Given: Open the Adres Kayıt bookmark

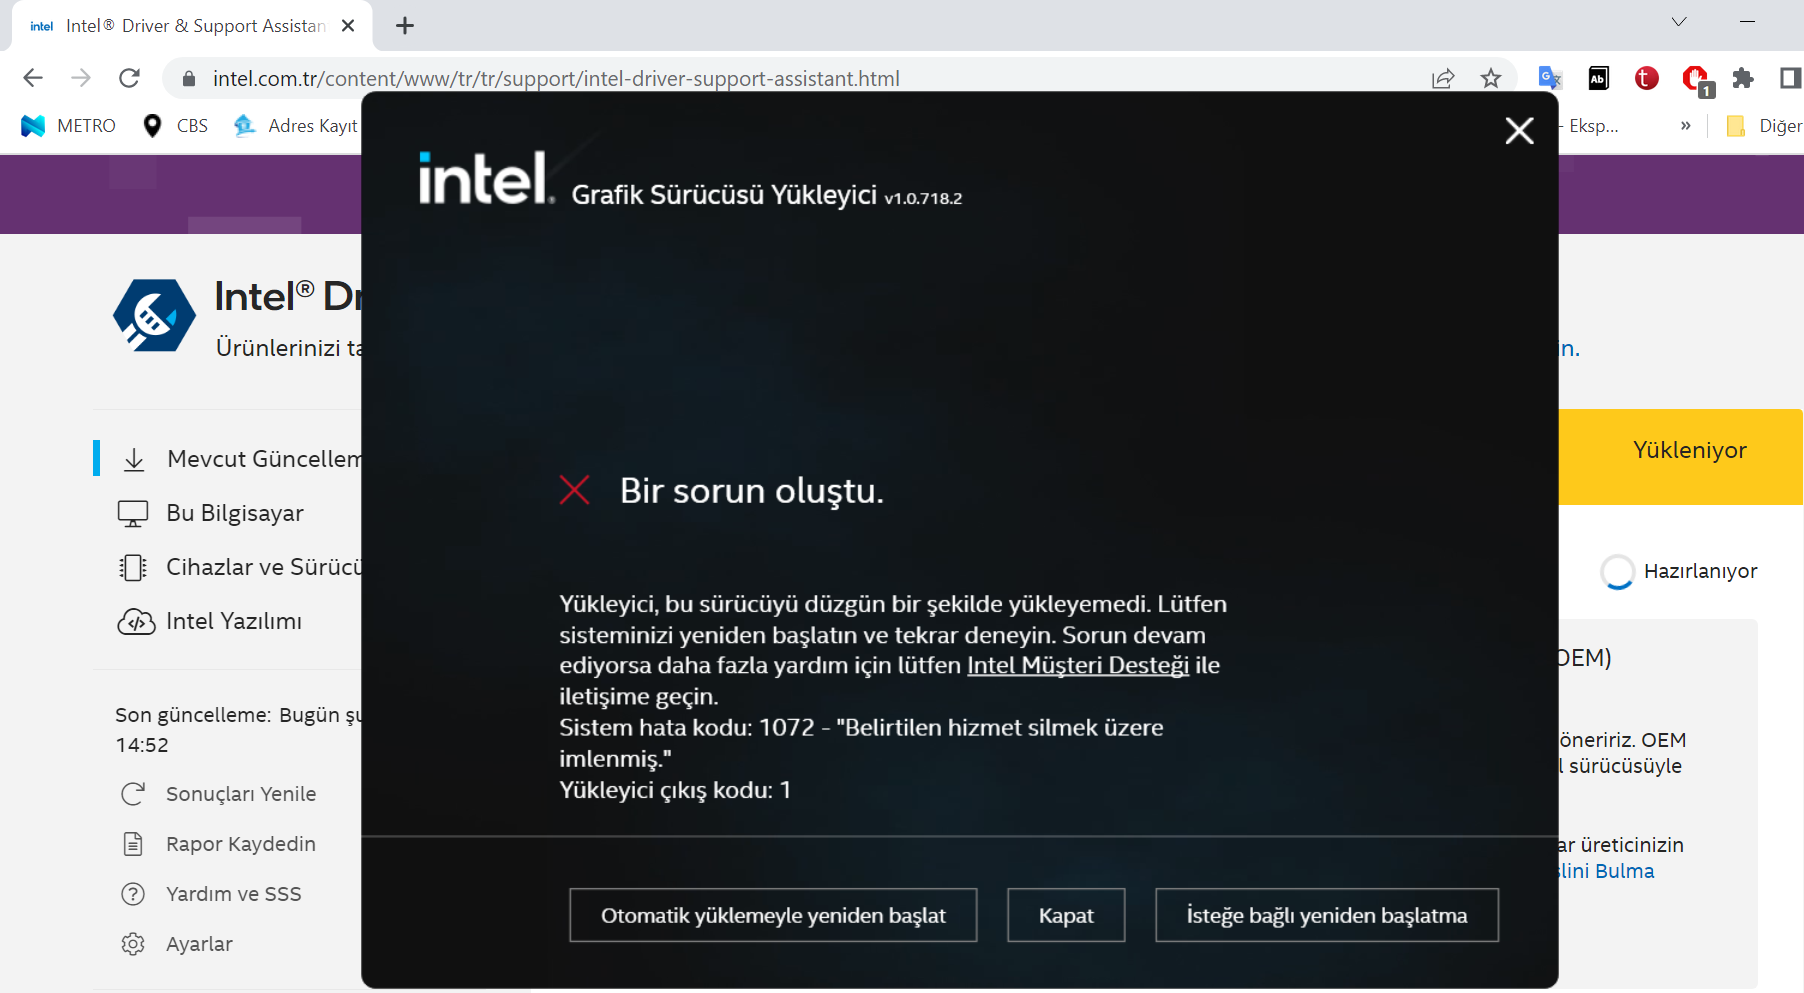Looking at the screenshot, I should pos(295,125).
